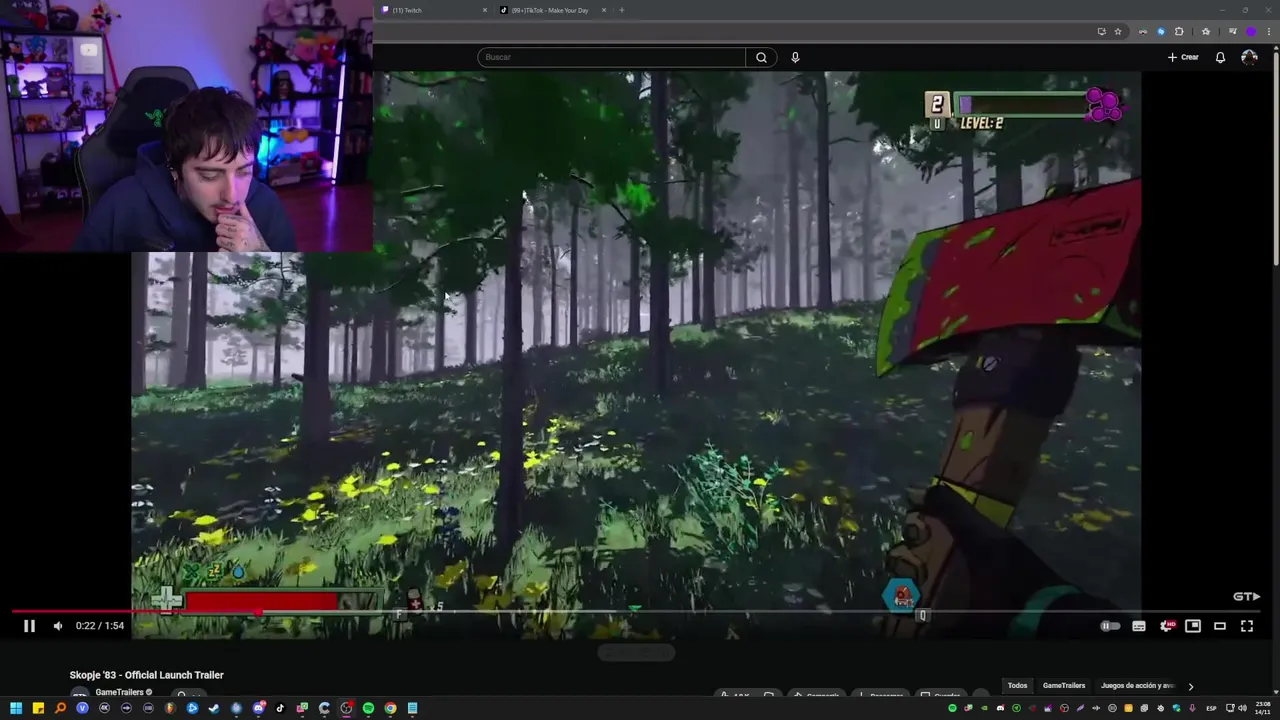Open Windows Start menu

click(x=16, y=708)
